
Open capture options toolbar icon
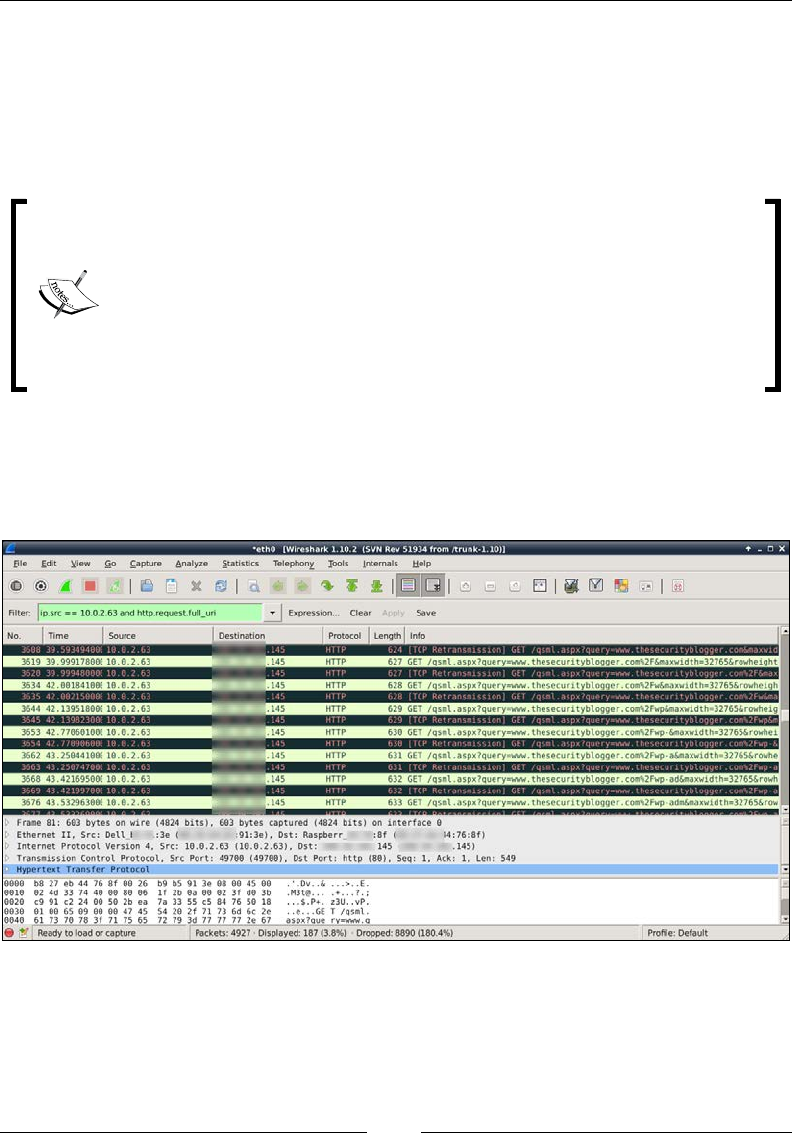coord(41,586)
